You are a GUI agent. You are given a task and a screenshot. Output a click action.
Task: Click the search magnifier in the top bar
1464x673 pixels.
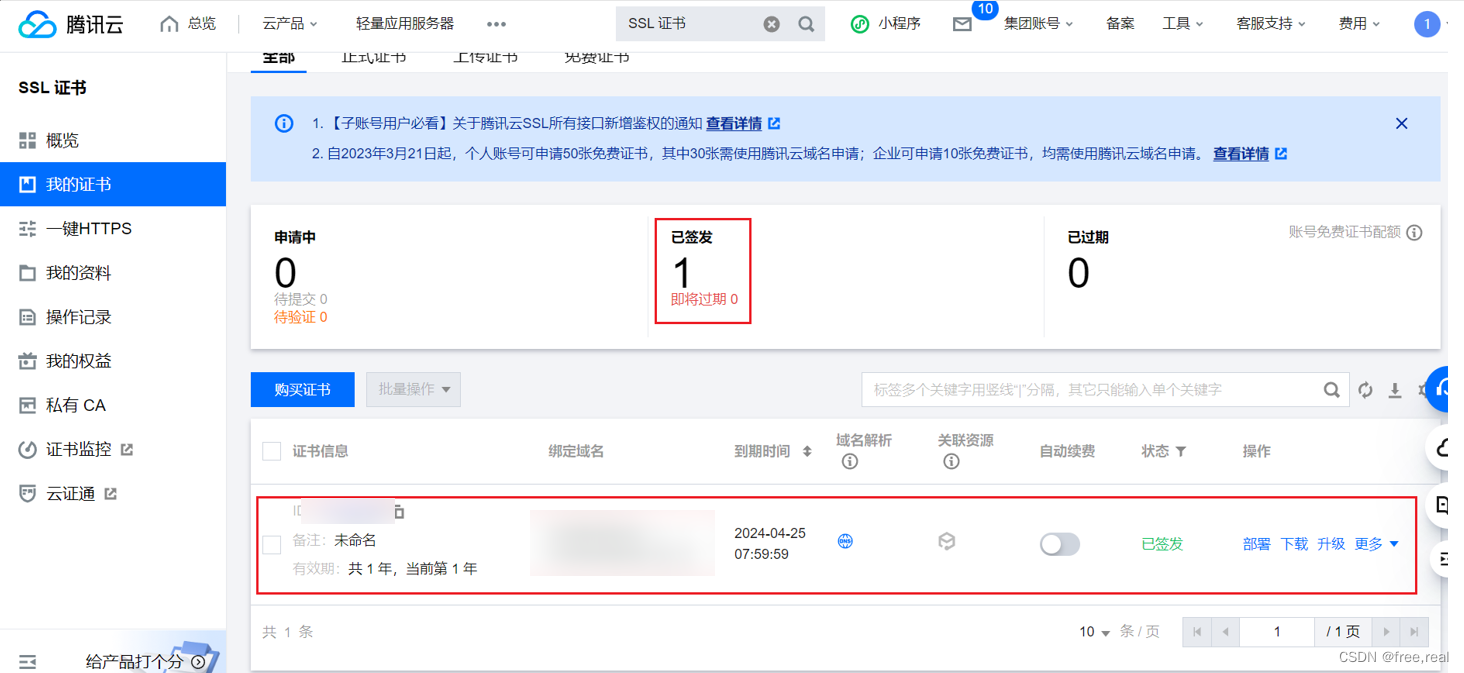point(806,24)
